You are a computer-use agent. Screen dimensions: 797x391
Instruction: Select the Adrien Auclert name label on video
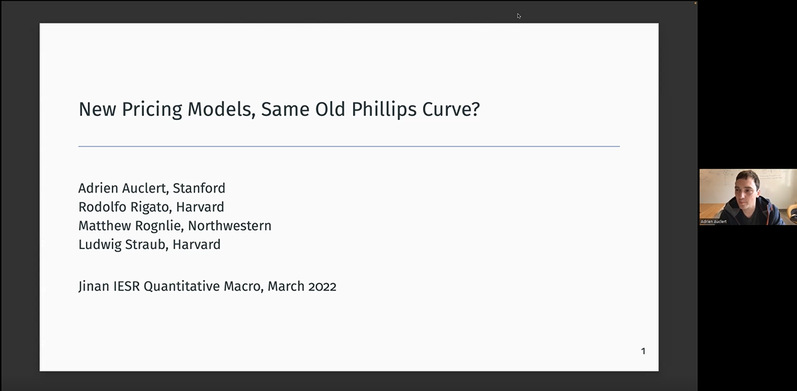click(x=713, y=222)
